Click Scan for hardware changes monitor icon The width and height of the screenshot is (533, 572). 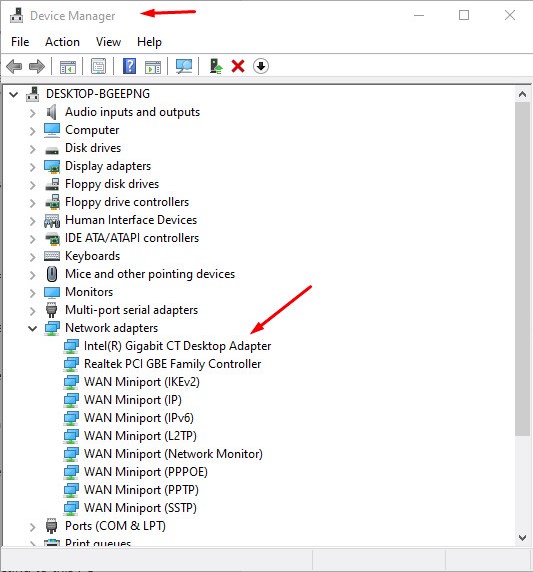pyautogui.click(x=184, y=66)
